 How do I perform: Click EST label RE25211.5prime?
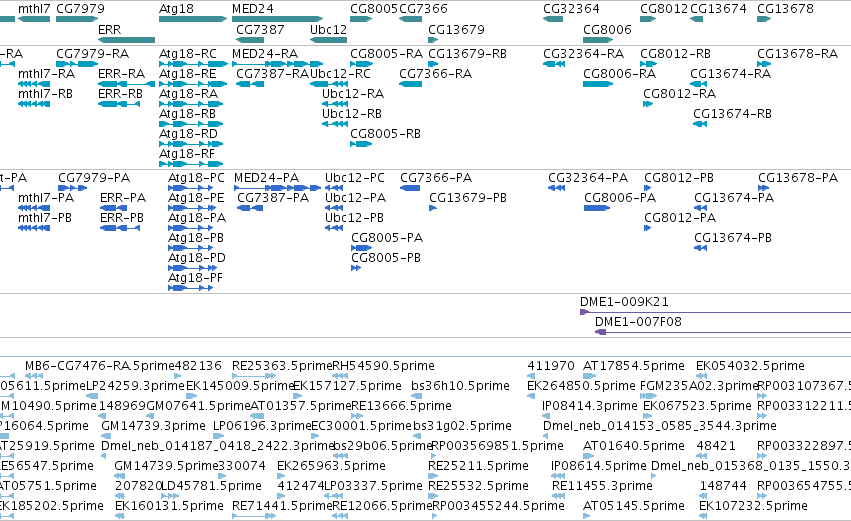(x=478, y=466)
